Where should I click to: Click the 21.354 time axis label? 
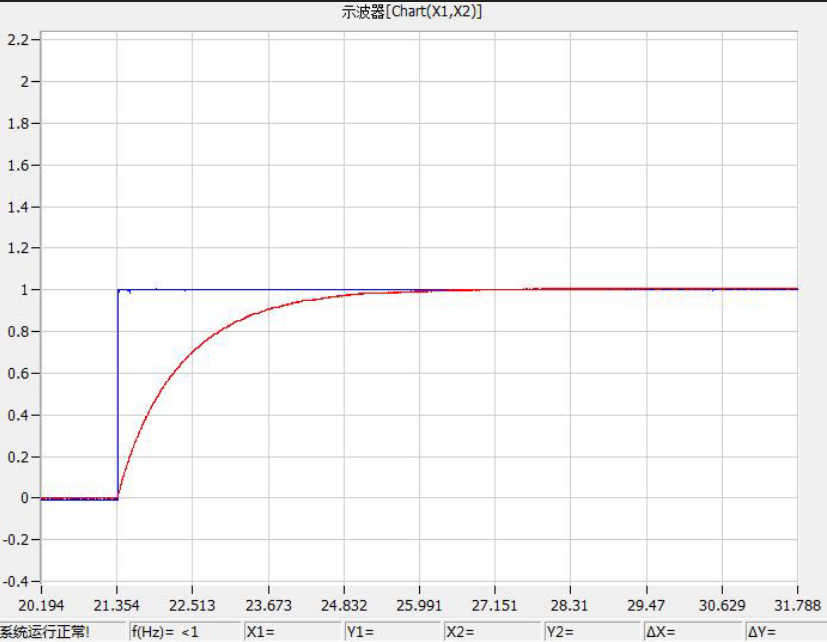tap(117, 605)
